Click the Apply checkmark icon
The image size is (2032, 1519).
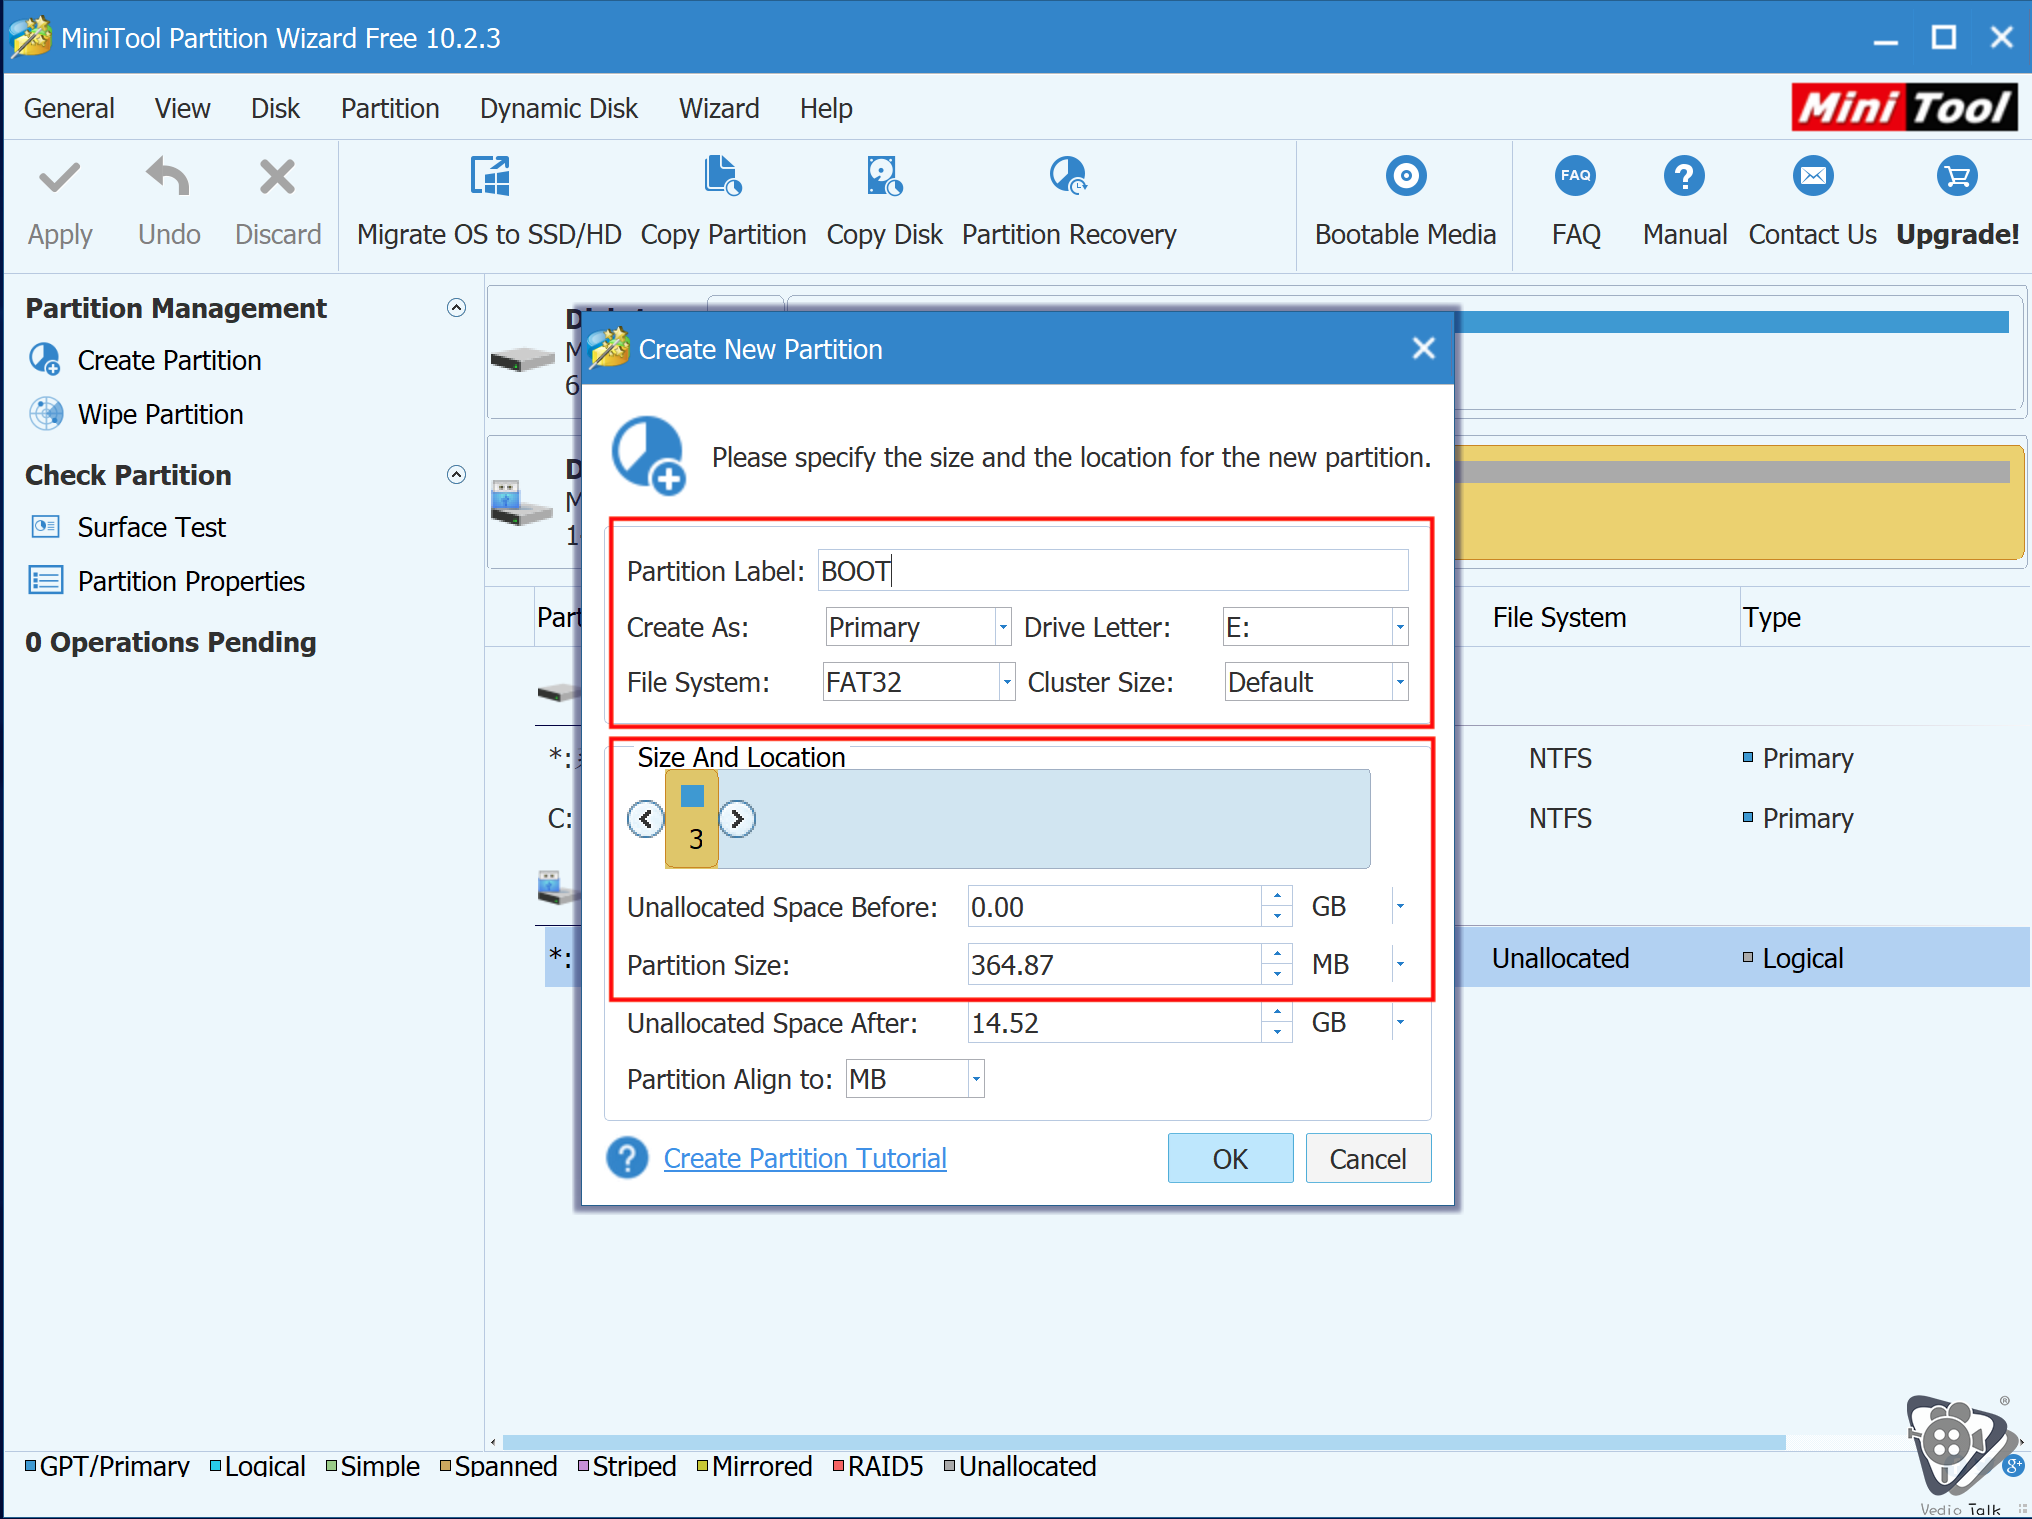[x=59, y=178]
